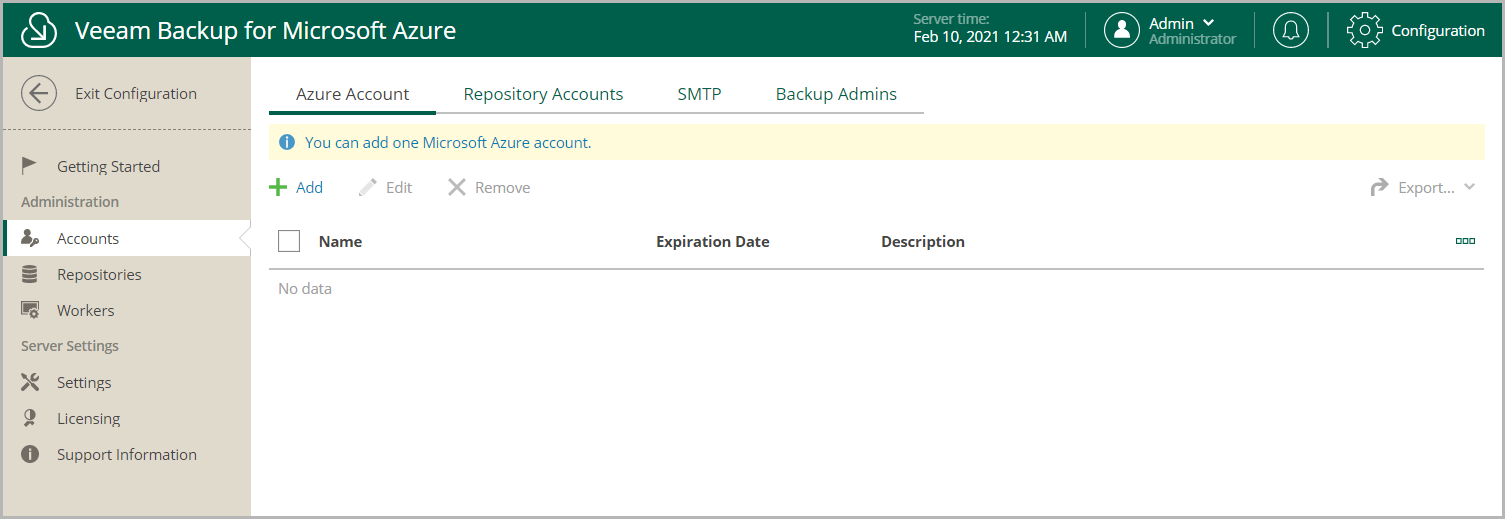Click the Remove X icon
This screenshot has width=1505, height=519.
(x=457, y=187)
